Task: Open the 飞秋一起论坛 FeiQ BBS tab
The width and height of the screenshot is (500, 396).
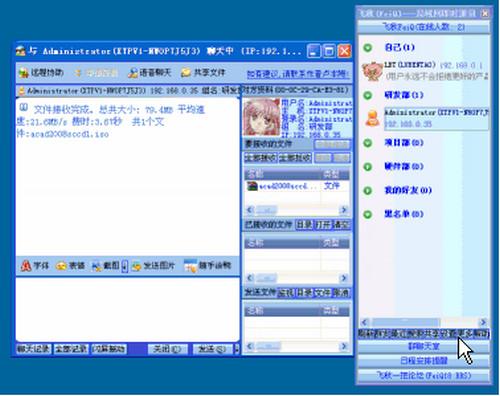Action: [x=424, y=376]
